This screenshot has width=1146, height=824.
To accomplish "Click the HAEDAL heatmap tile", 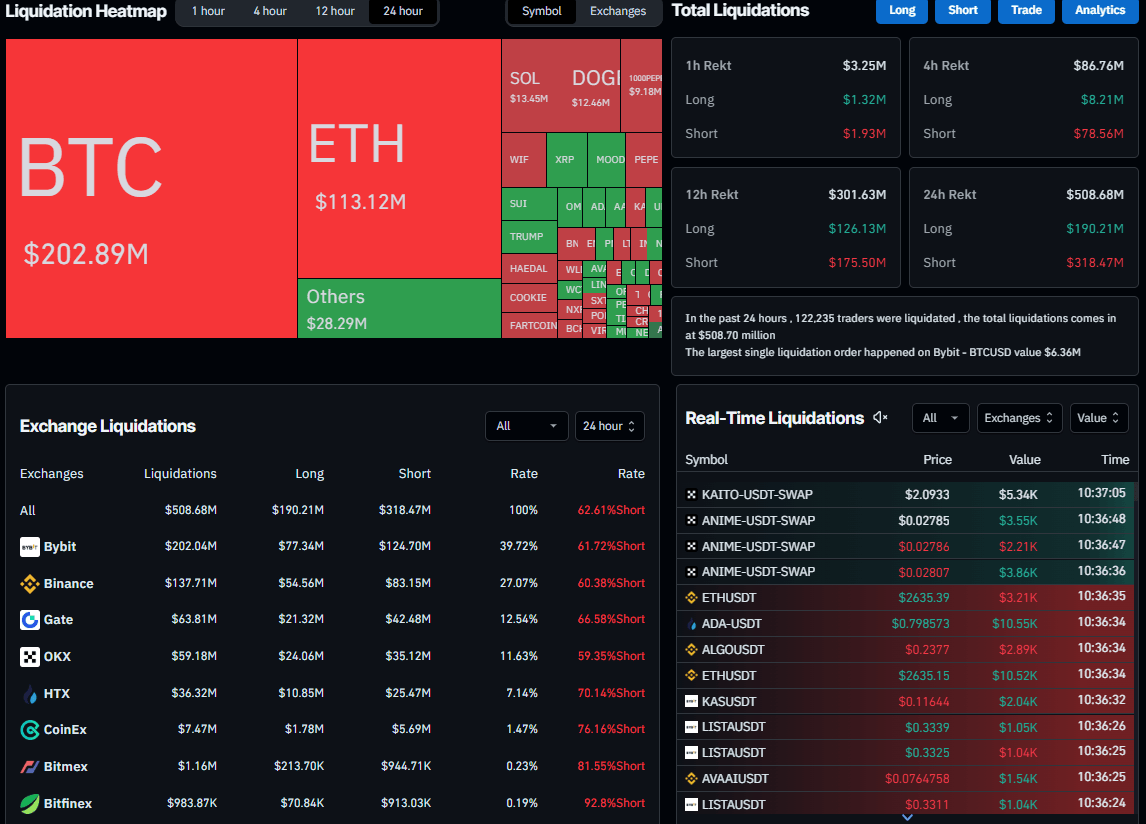I will point(529,269).
